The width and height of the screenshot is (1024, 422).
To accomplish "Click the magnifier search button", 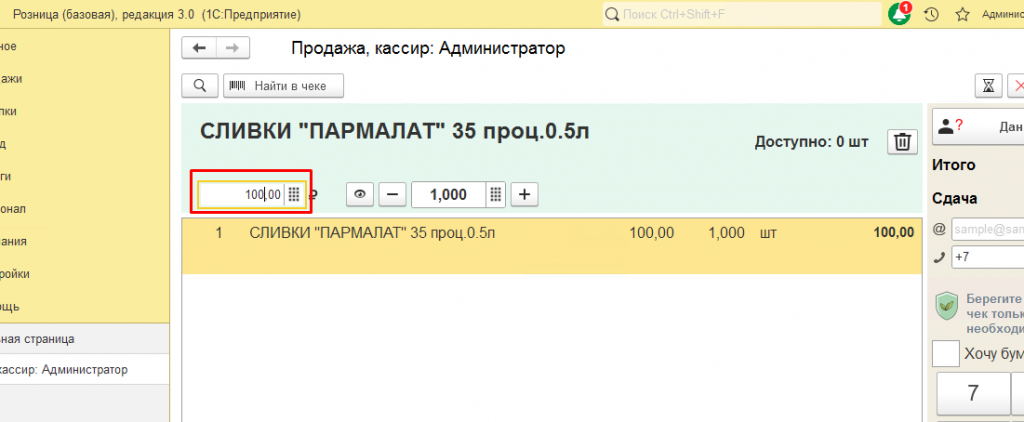I will point(200,86).
